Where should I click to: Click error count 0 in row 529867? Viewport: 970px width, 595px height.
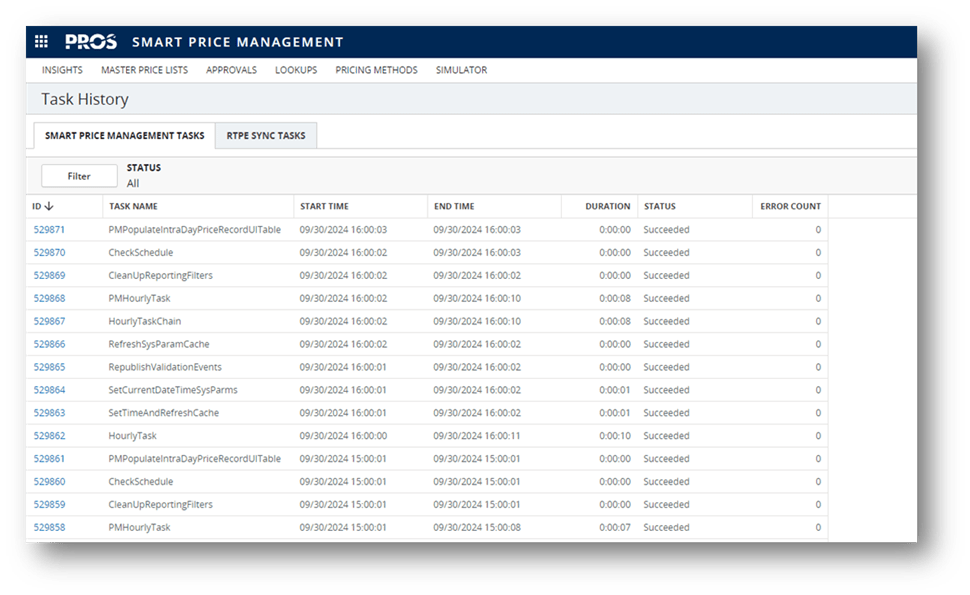pyautogui.click(x=818, y=321)
